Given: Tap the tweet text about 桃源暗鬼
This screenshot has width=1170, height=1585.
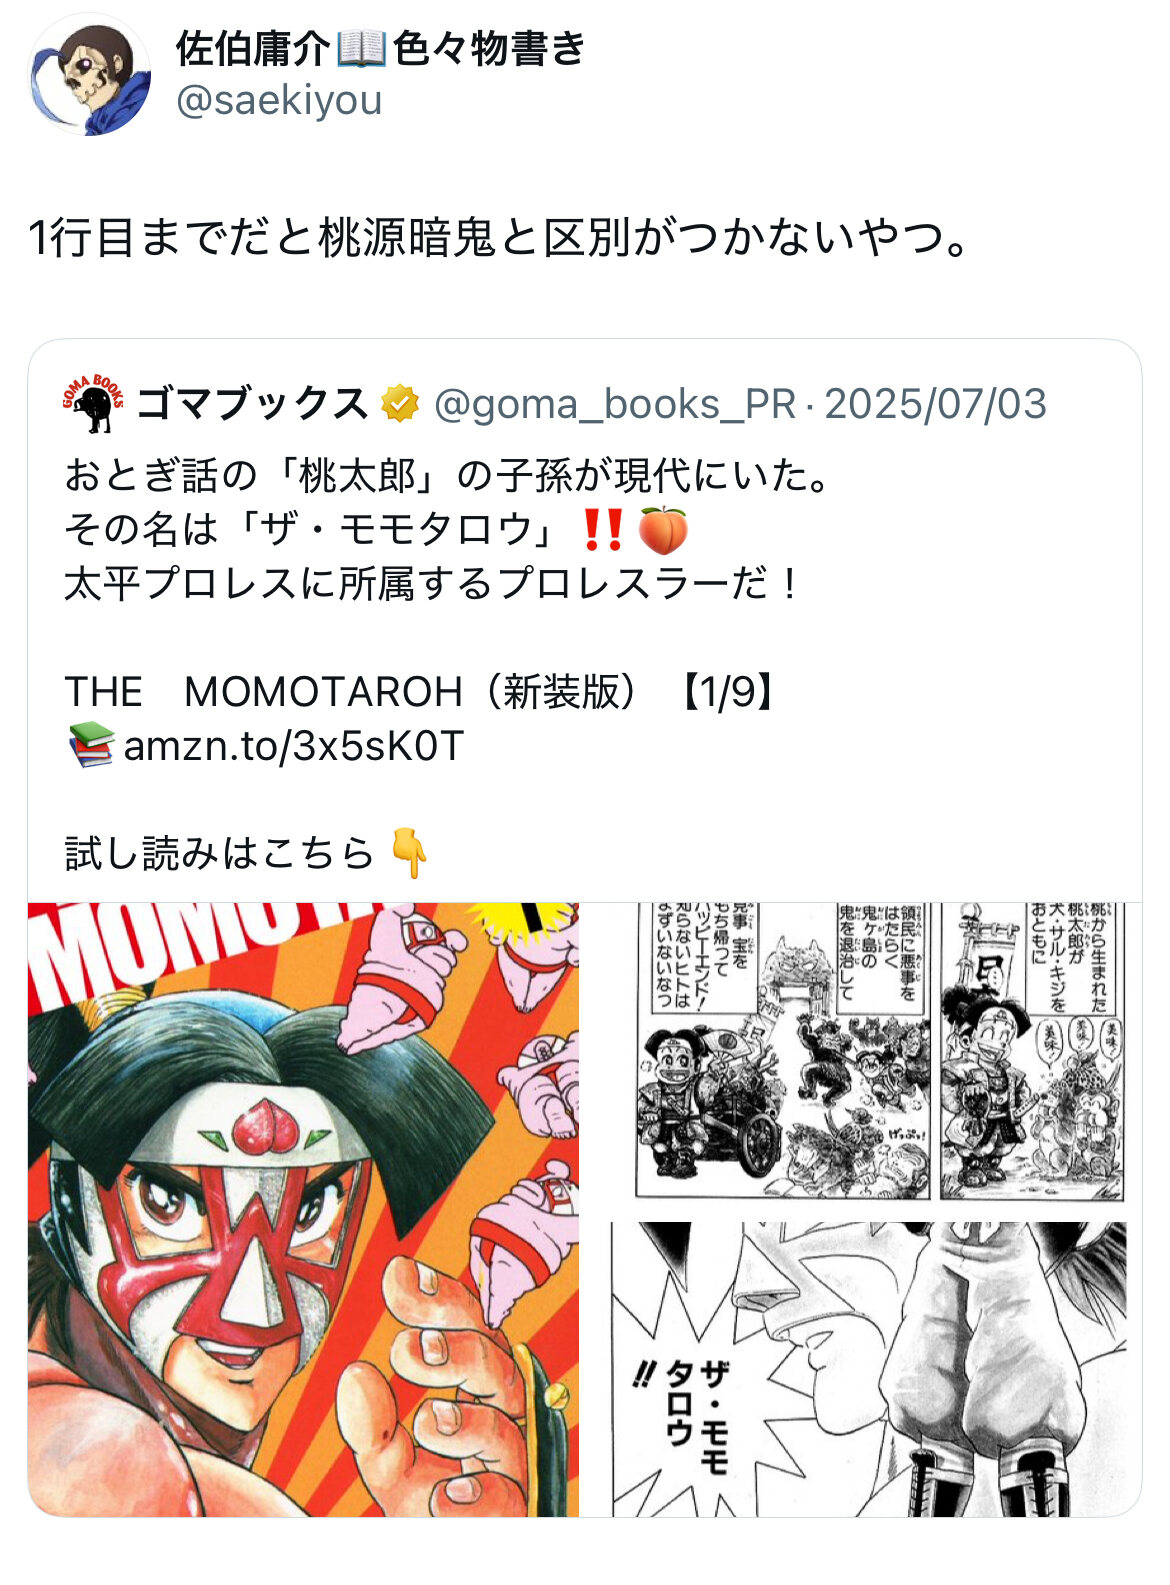Looking at the screenshot, I should tap(500, 238).
